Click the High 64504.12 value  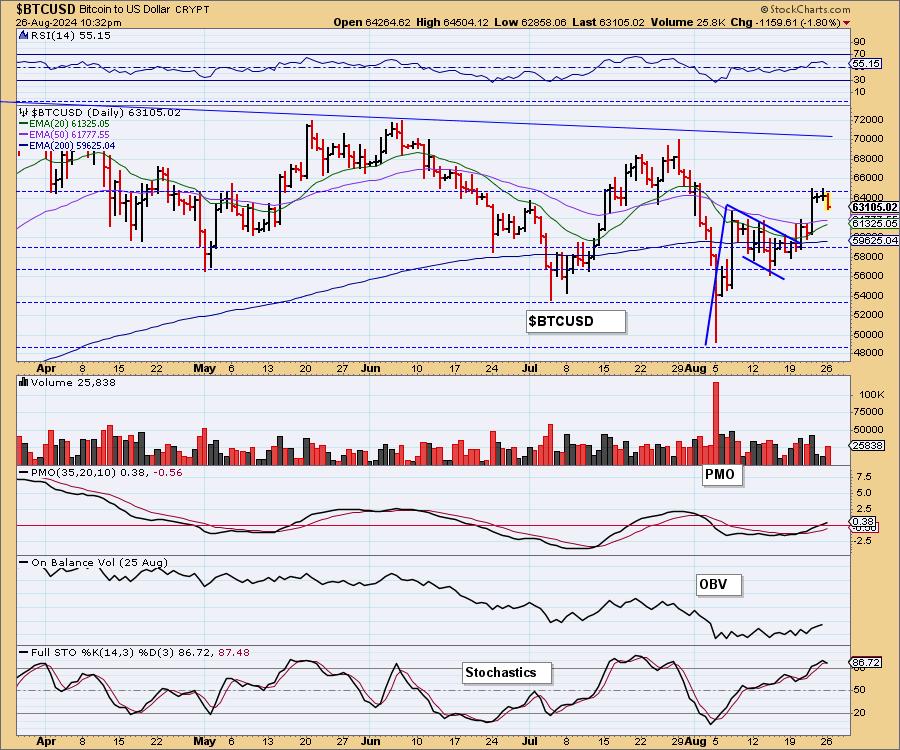point(452,22)
